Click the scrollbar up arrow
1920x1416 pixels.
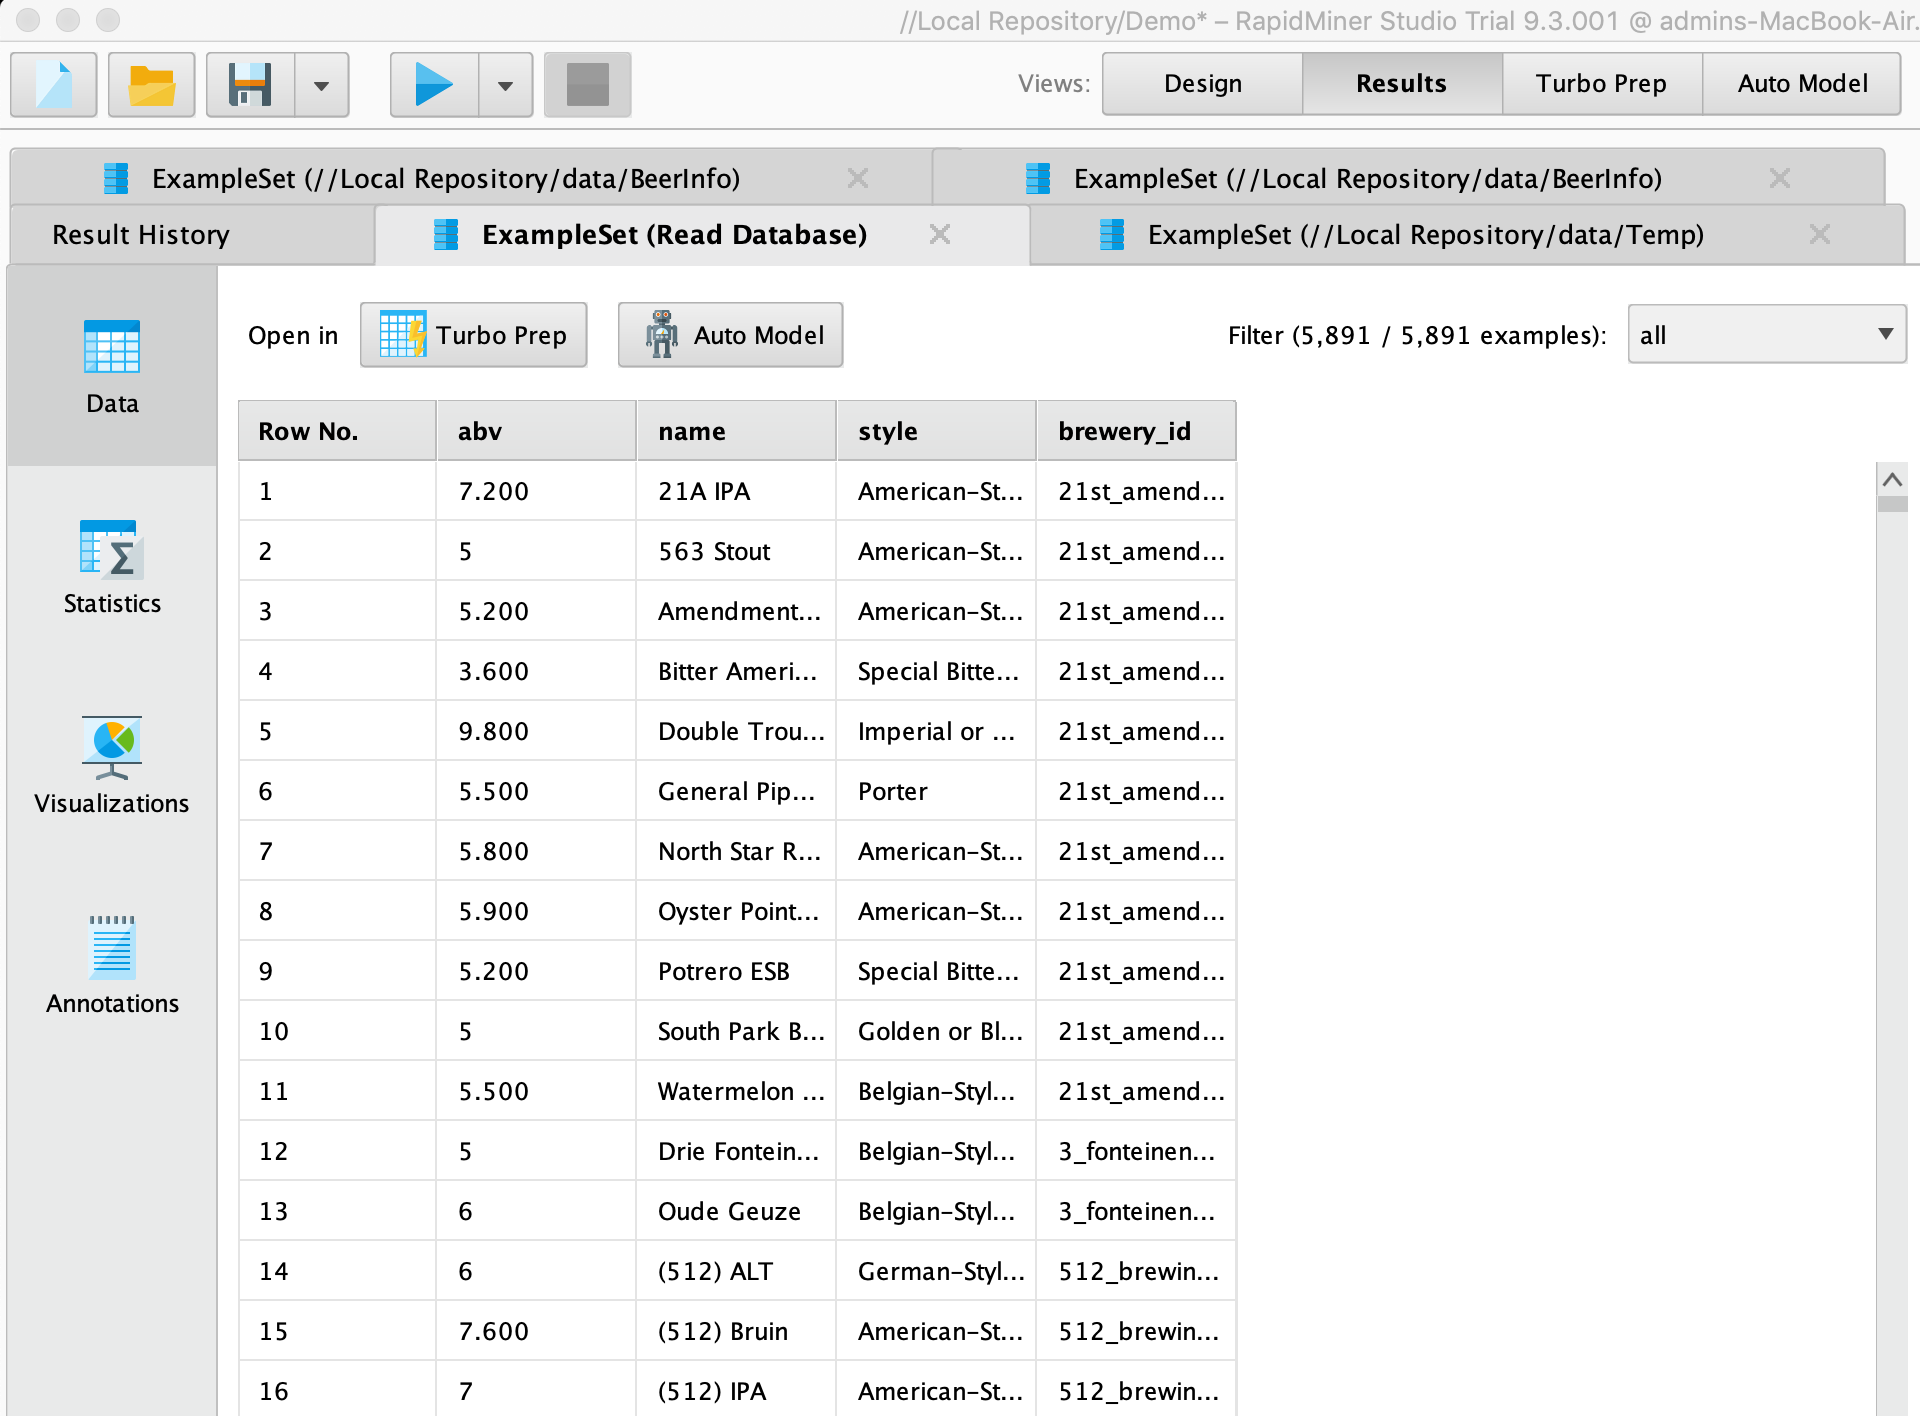tap(1893, 478)
